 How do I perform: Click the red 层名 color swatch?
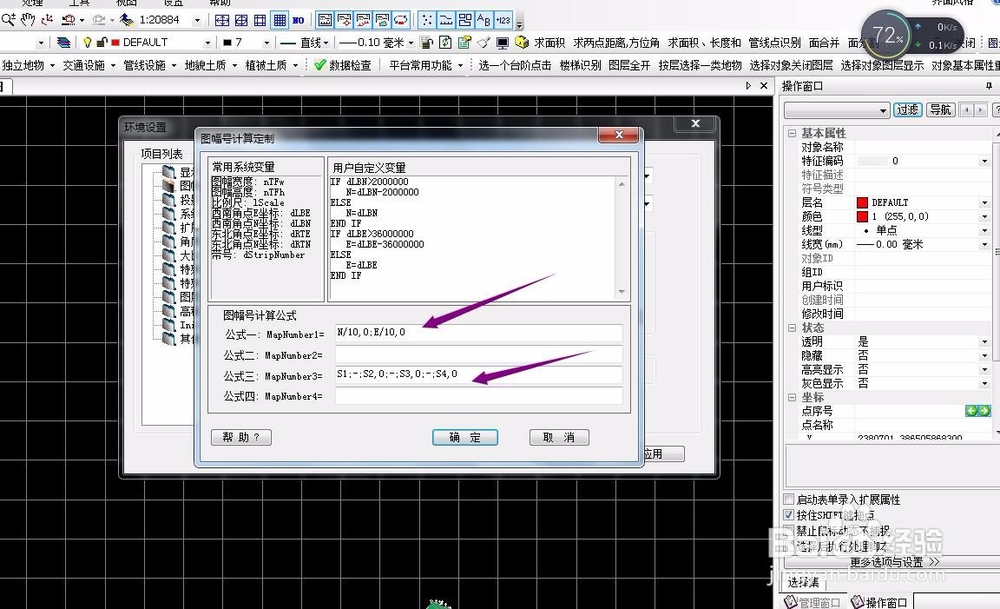[862, 203]
